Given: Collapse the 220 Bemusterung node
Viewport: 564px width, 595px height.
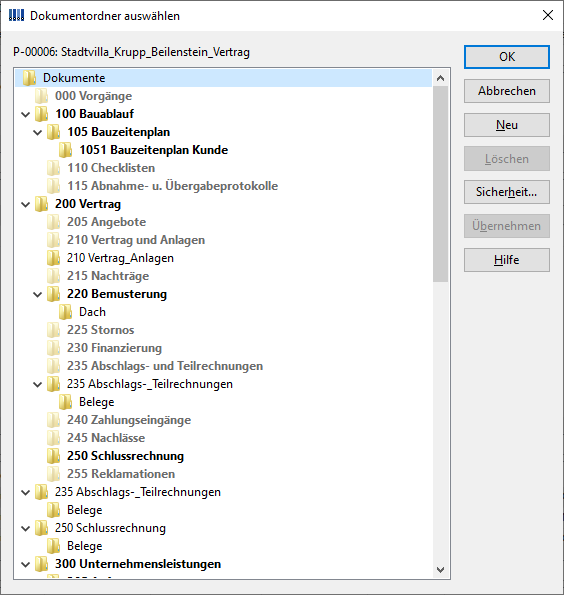Looking at the screenshot, I should (x=38, y=294).
